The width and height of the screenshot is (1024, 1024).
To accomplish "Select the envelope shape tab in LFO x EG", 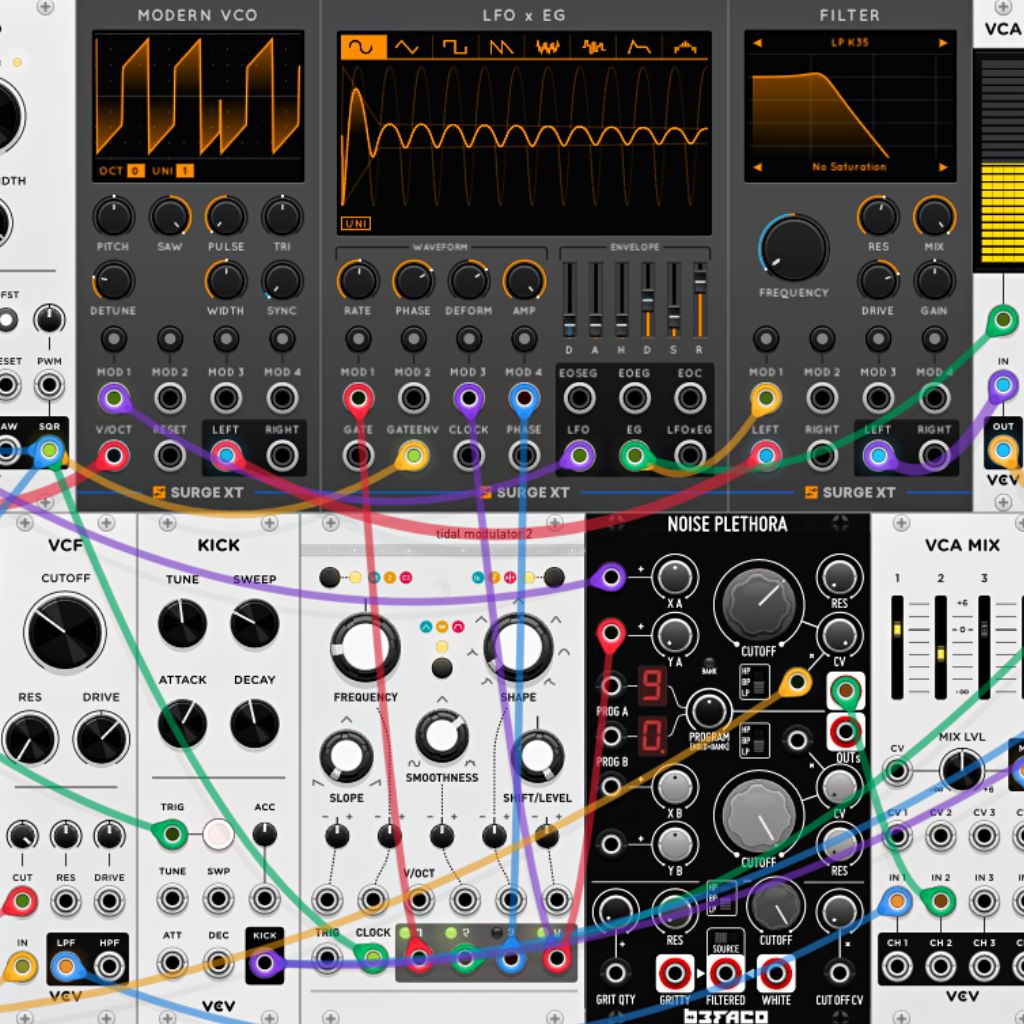I will (x=639, y=46).
